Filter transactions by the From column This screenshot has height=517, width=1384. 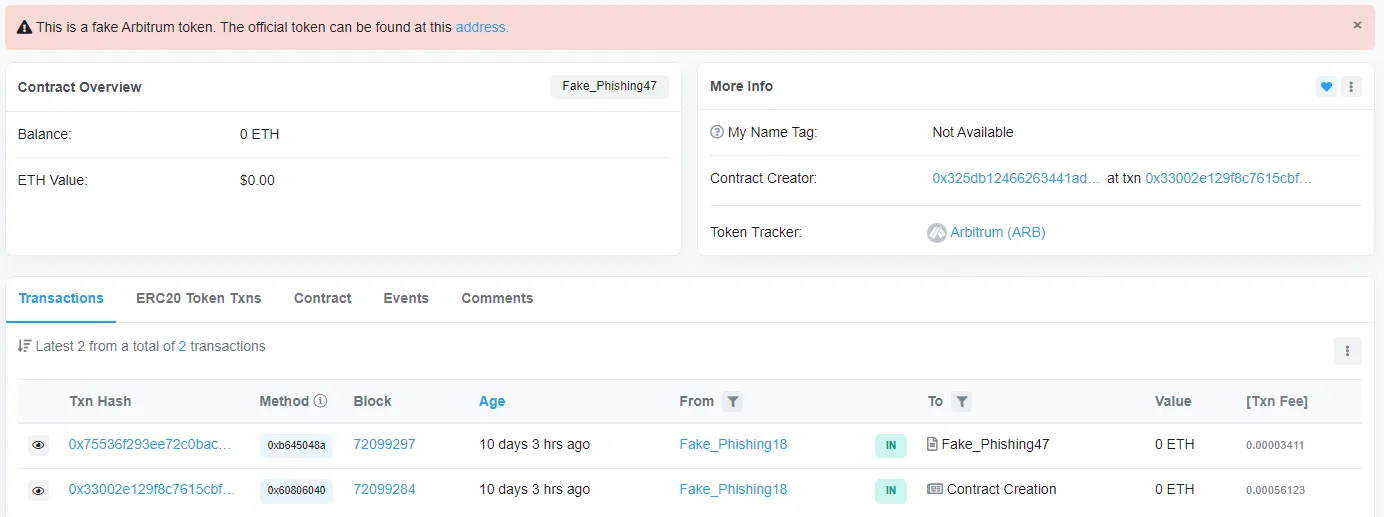pyautogui.click(x=732, y=401)
